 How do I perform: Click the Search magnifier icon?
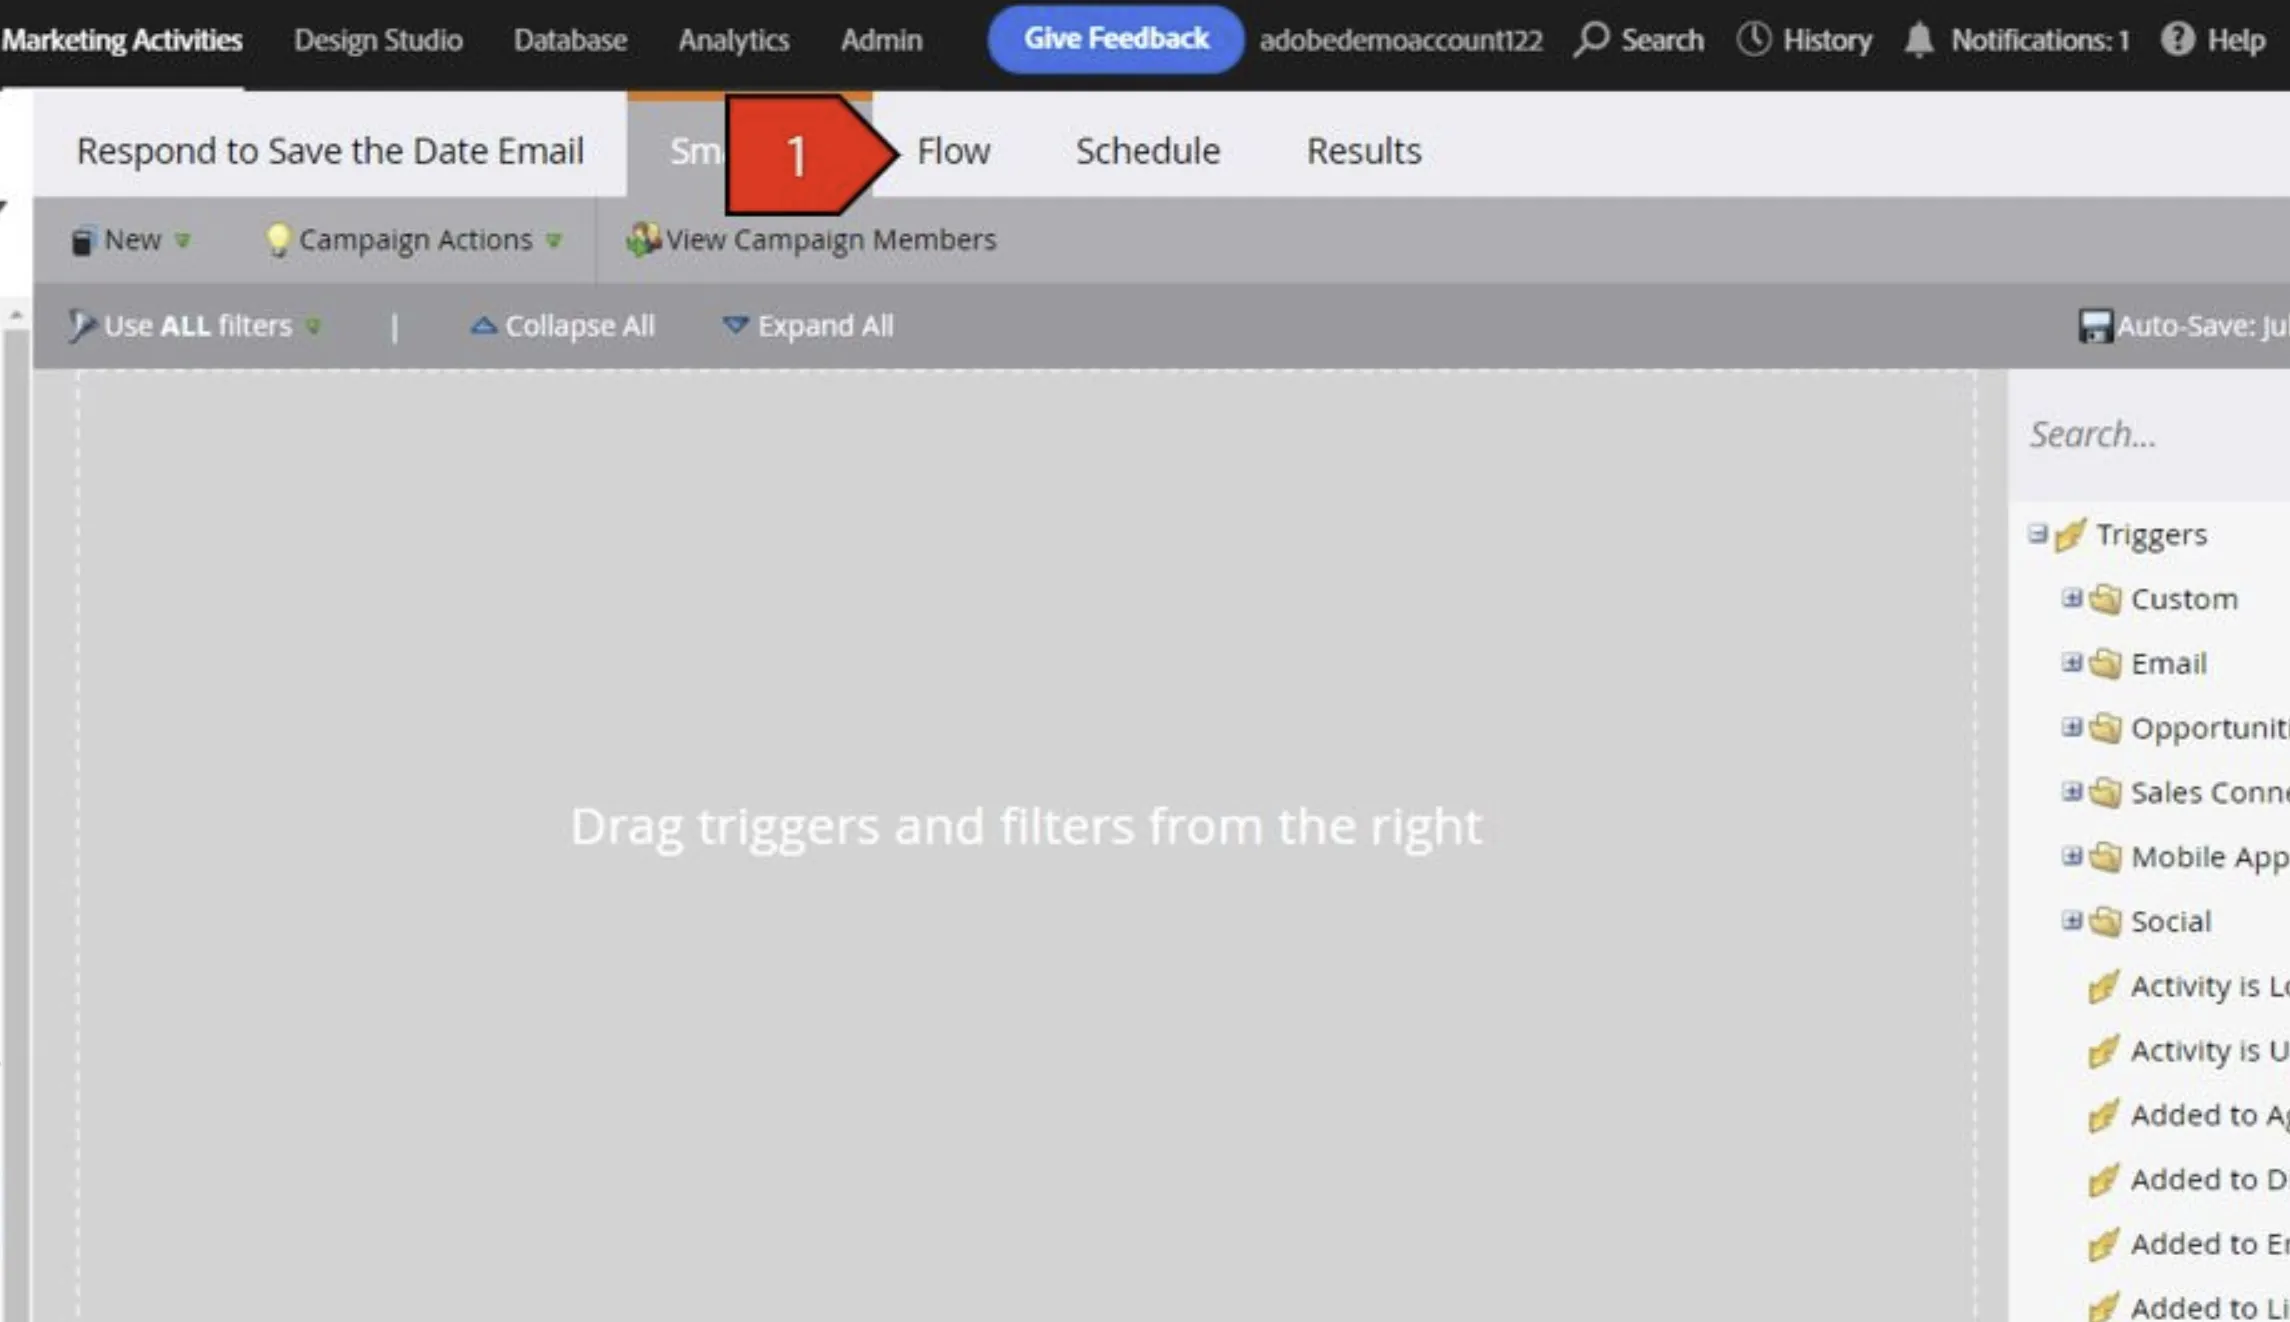(x=1591, y=40)
